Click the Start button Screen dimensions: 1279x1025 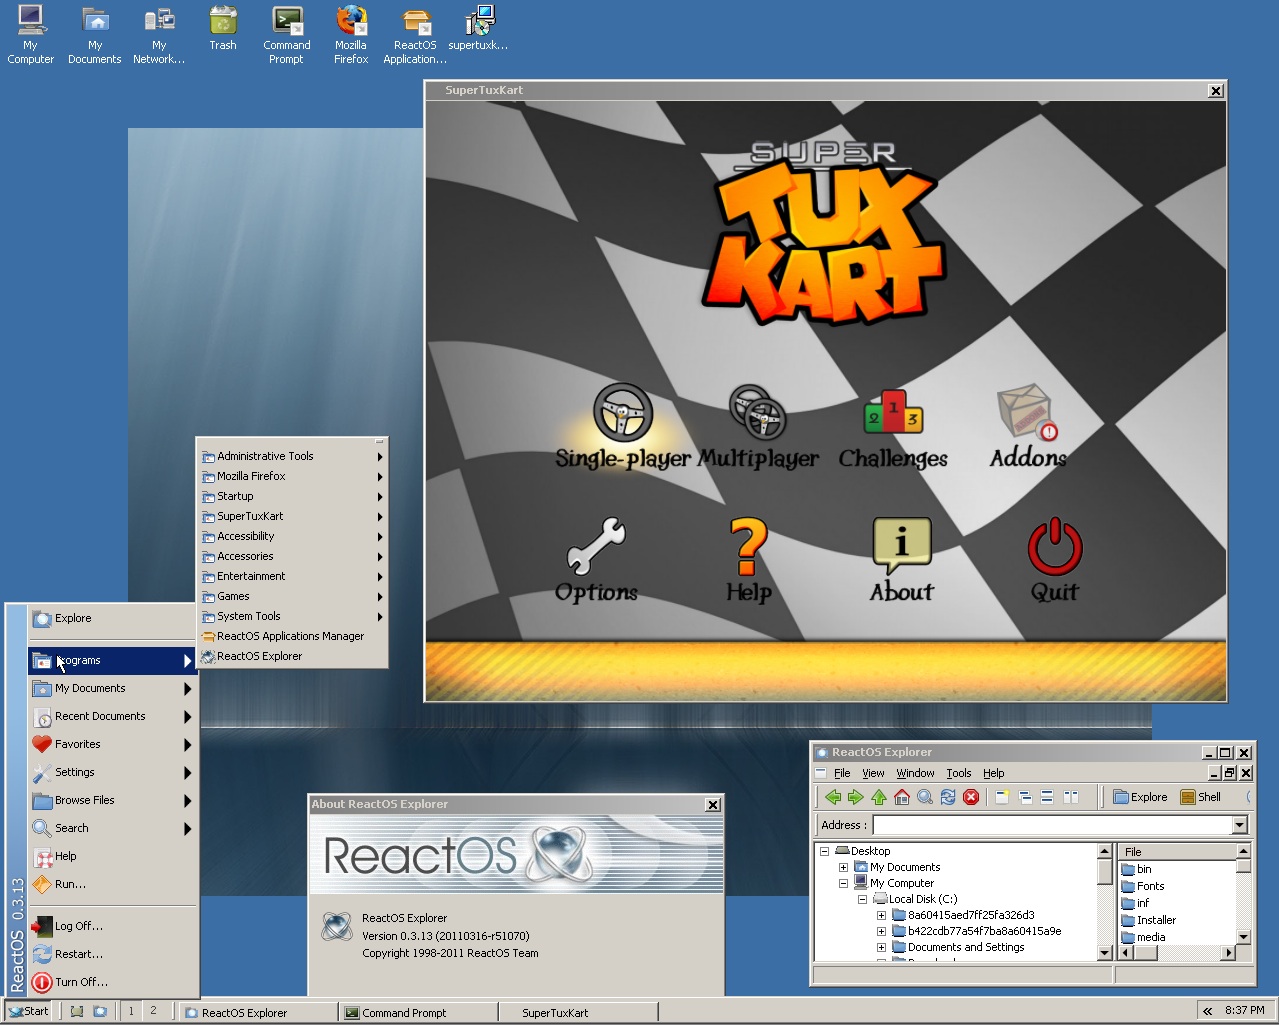coord(28,1011)
